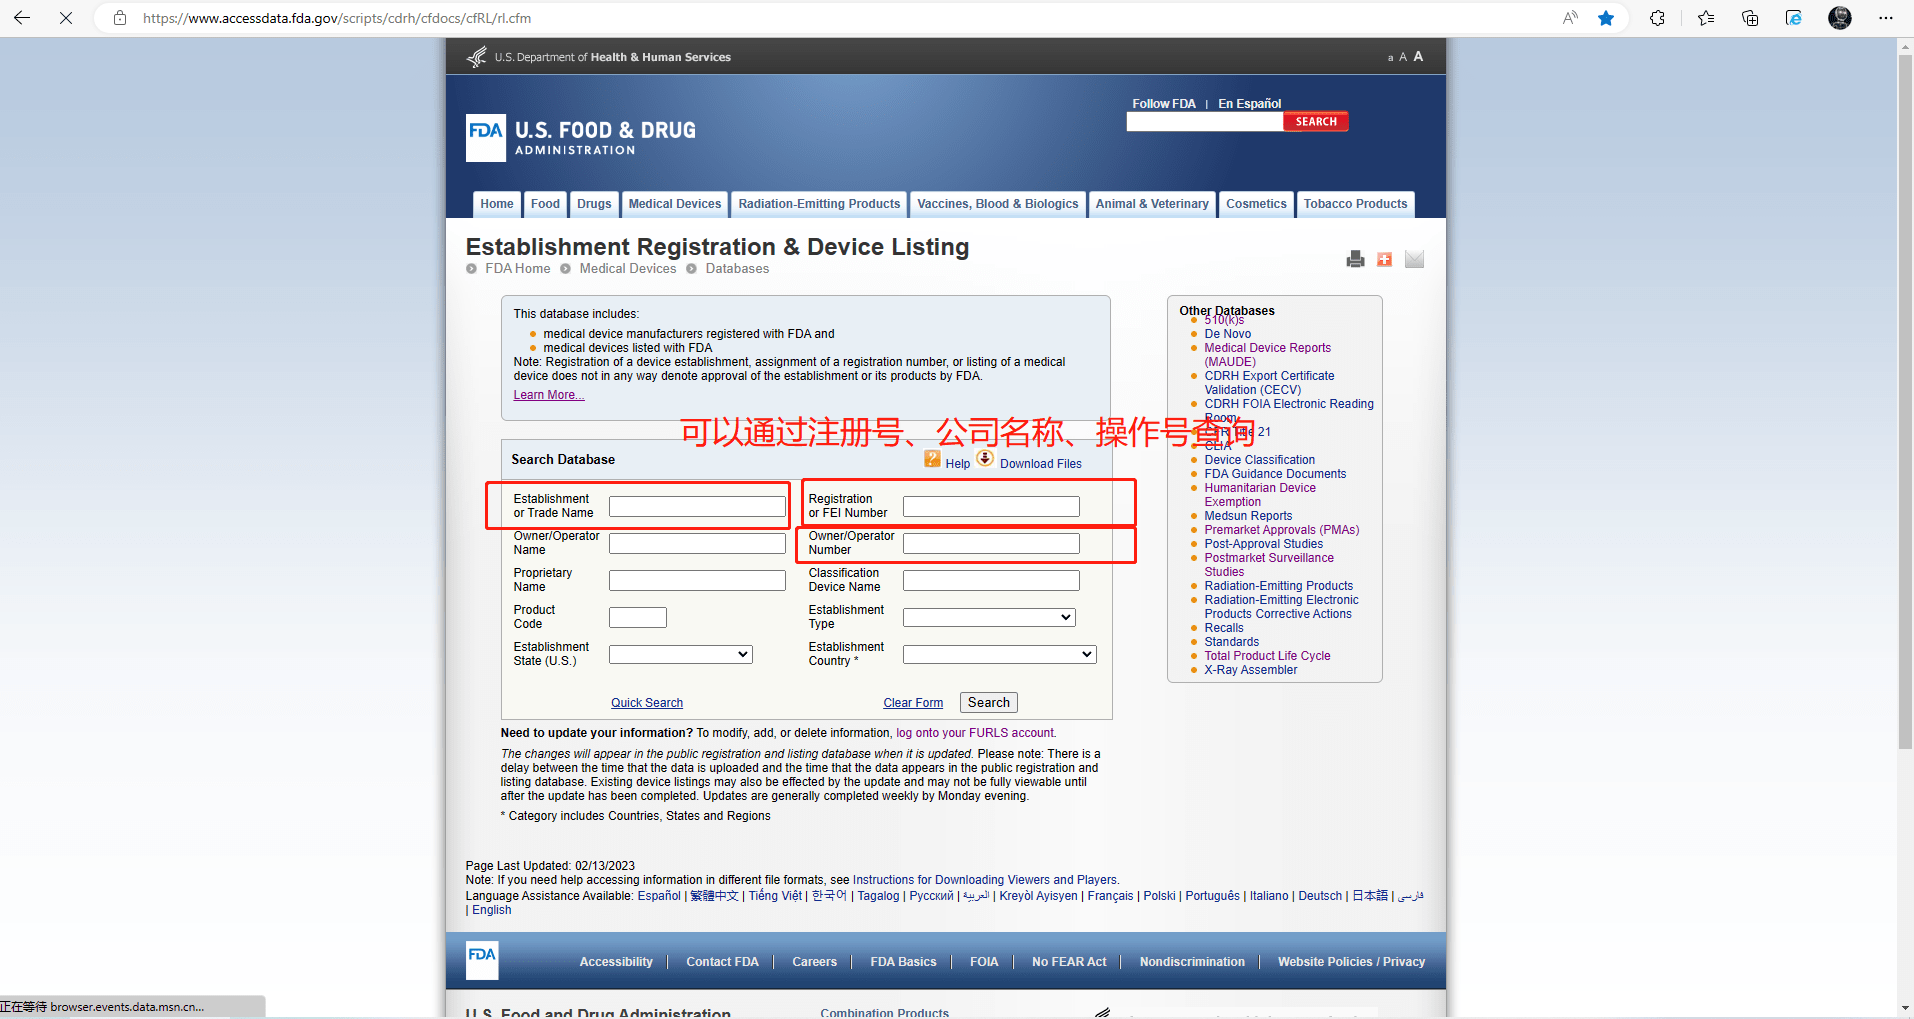Open the read aloud icon
This screenshot has height=1019, width=1914.
(1570, 18)
